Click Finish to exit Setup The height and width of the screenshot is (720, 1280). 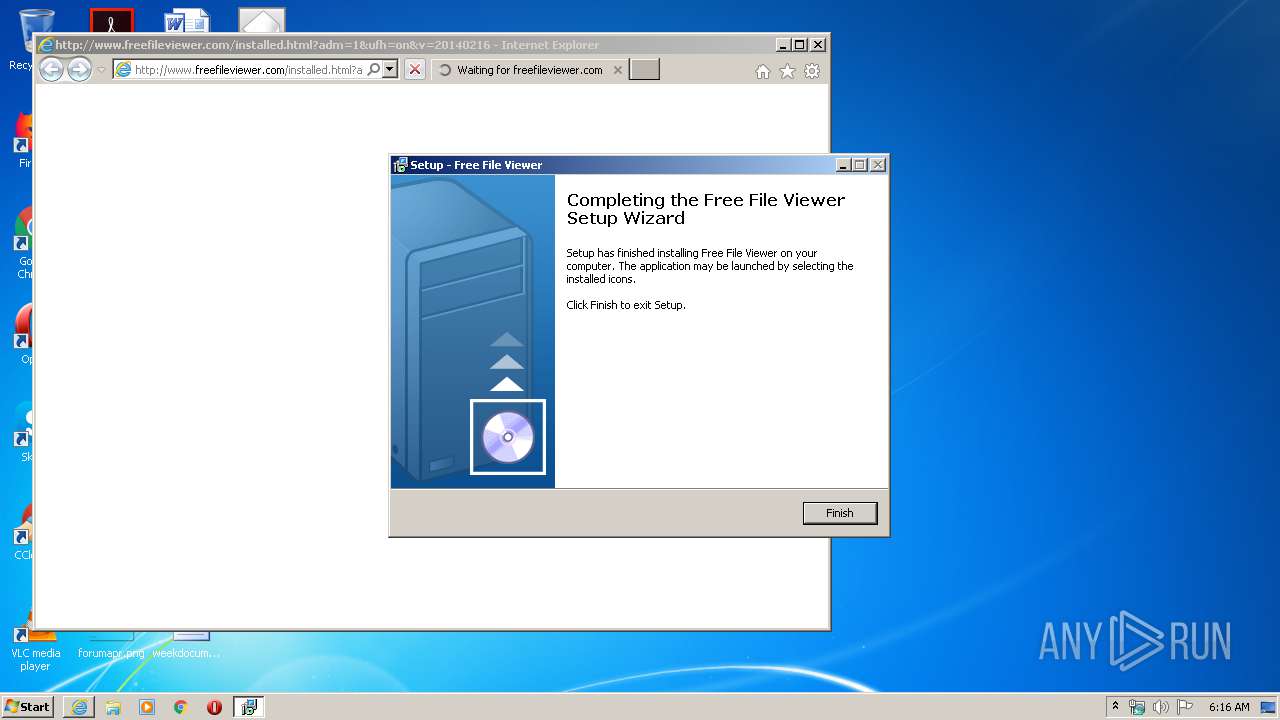point(840,513)
